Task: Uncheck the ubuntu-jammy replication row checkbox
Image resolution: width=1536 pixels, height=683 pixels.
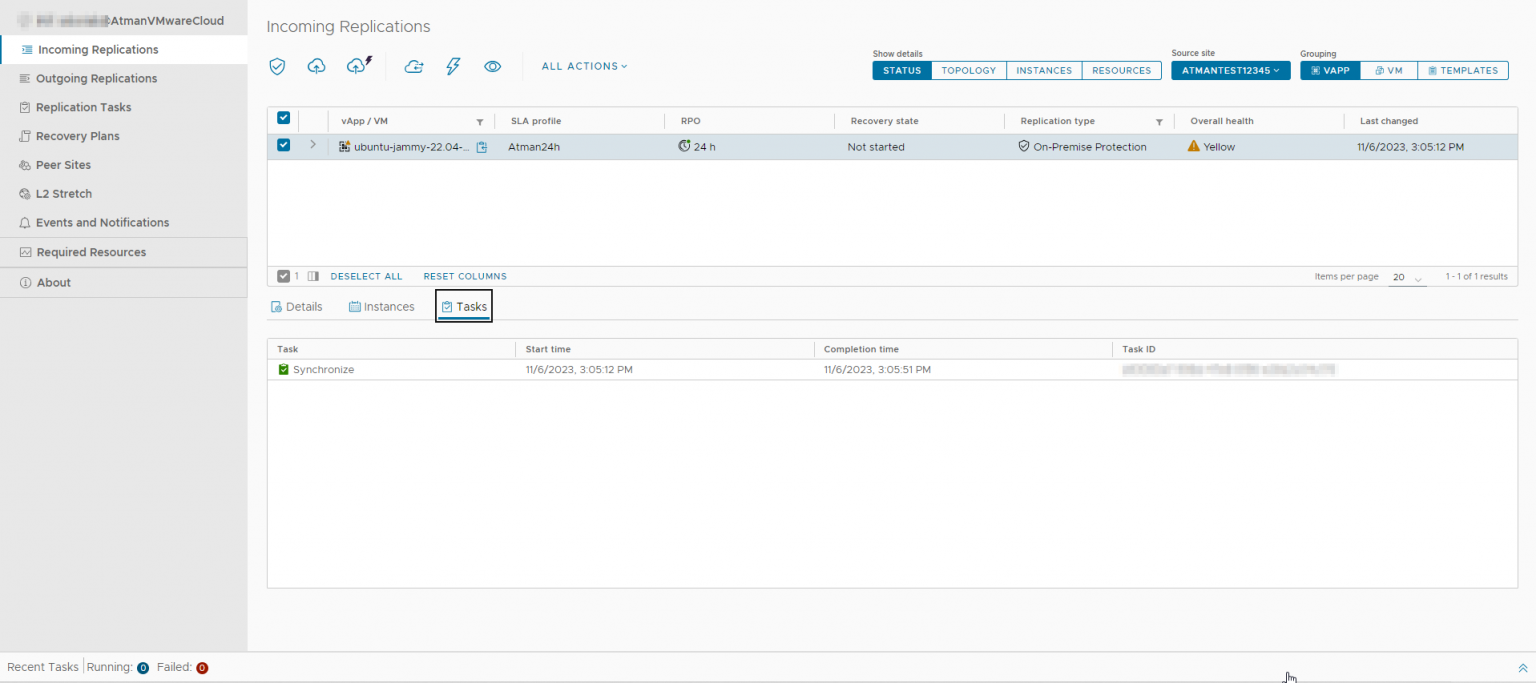Action: click(x=283, y=145)
